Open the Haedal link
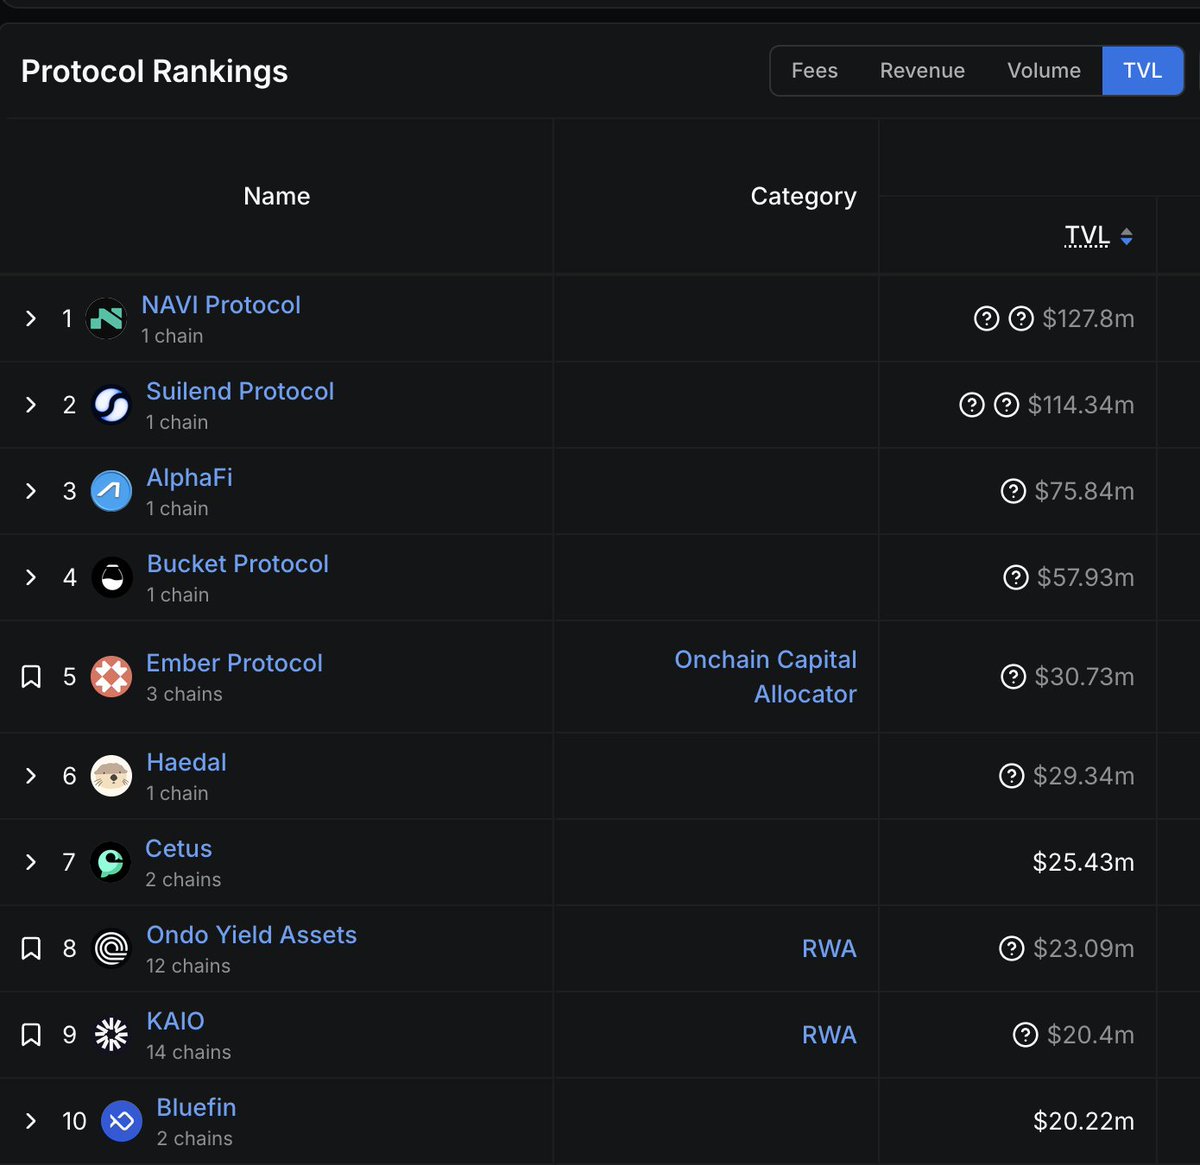 pos(186,762)
